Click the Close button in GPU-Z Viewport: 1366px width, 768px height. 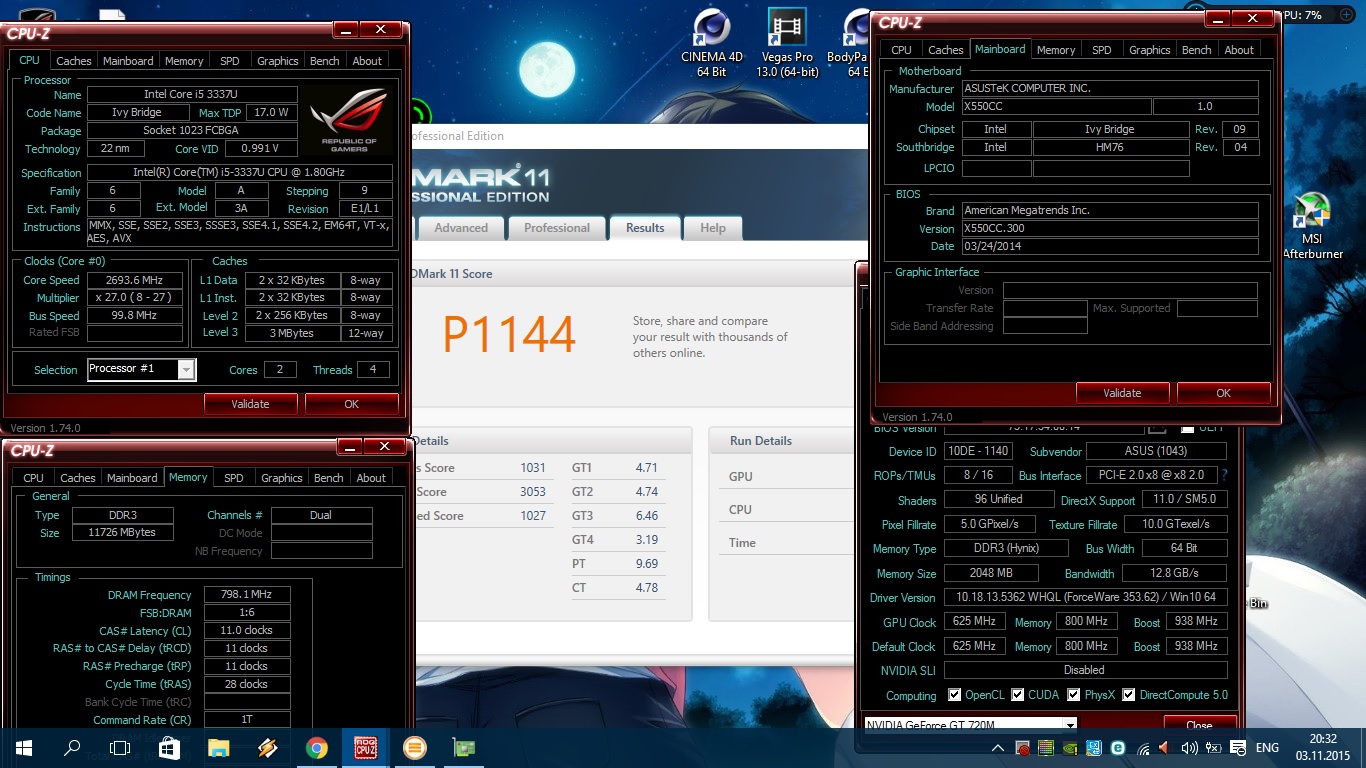1199,724
